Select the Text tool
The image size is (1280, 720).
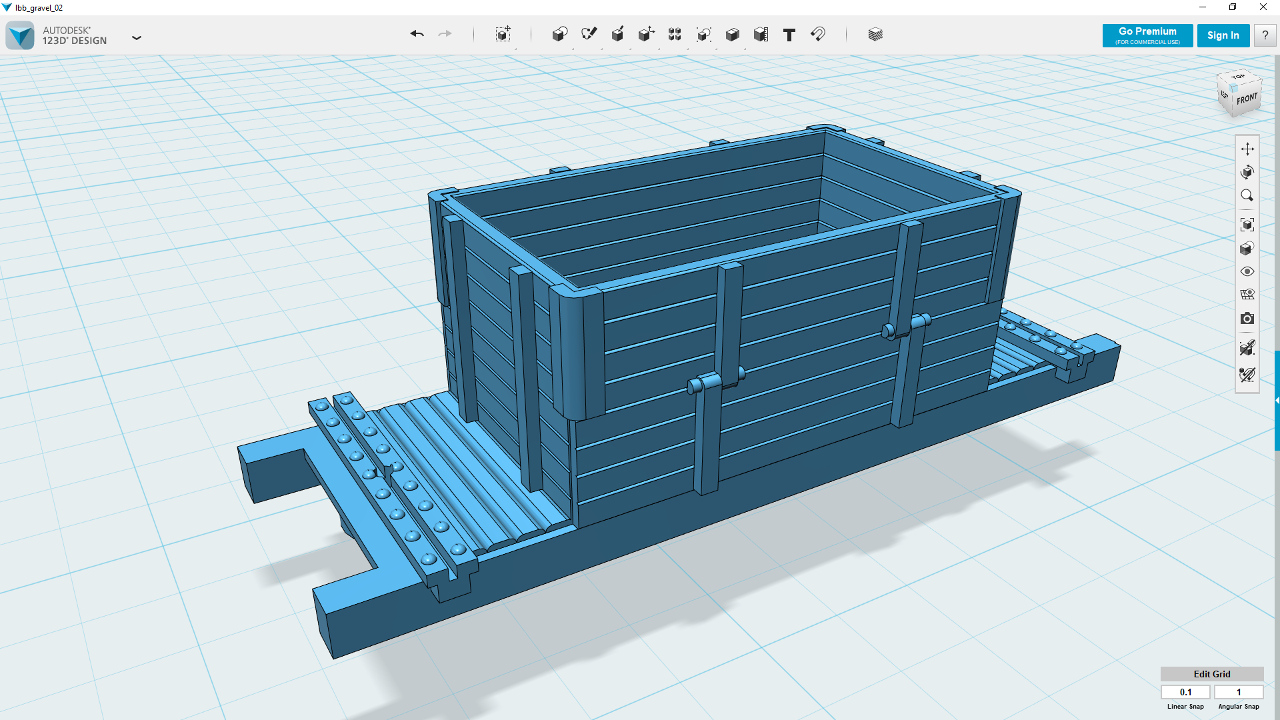[x=789, y=34]
